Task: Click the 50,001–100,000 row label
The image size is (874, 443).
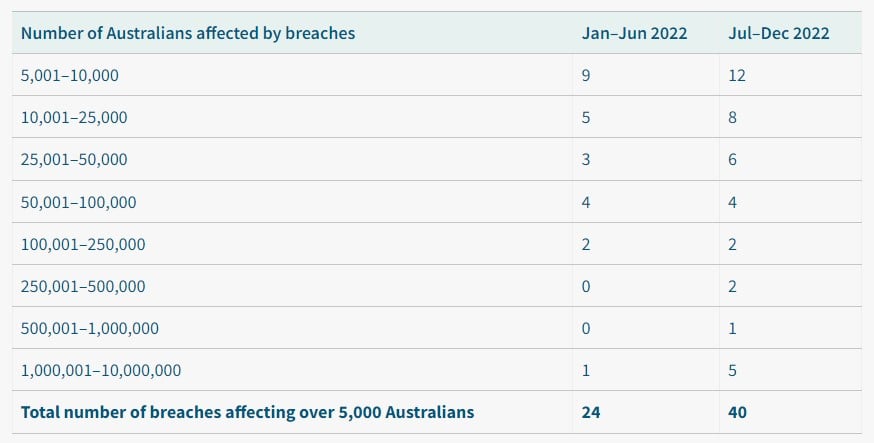Action: pos(79,202)
